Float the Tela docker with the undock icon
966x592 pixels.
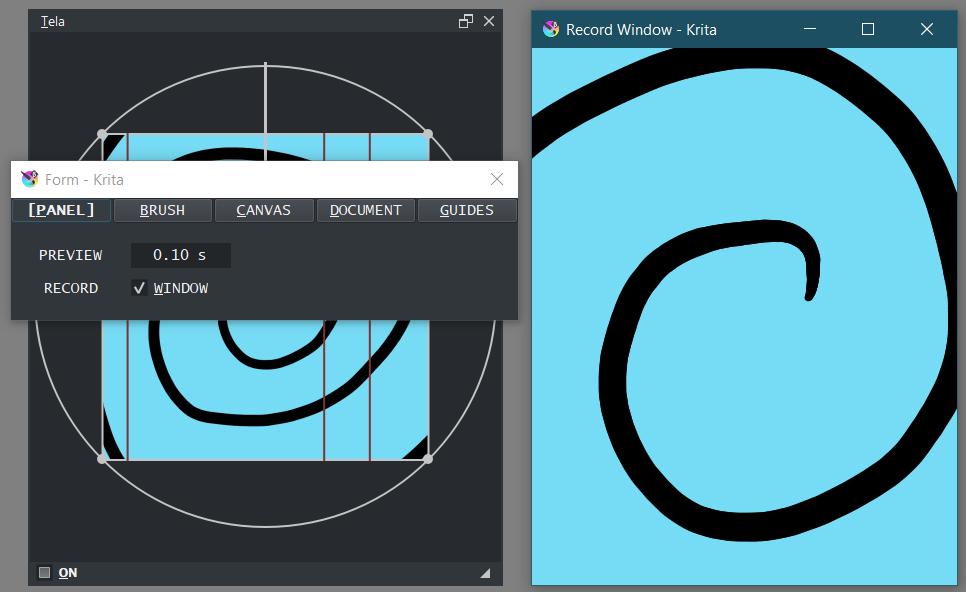tap(466, 21)
